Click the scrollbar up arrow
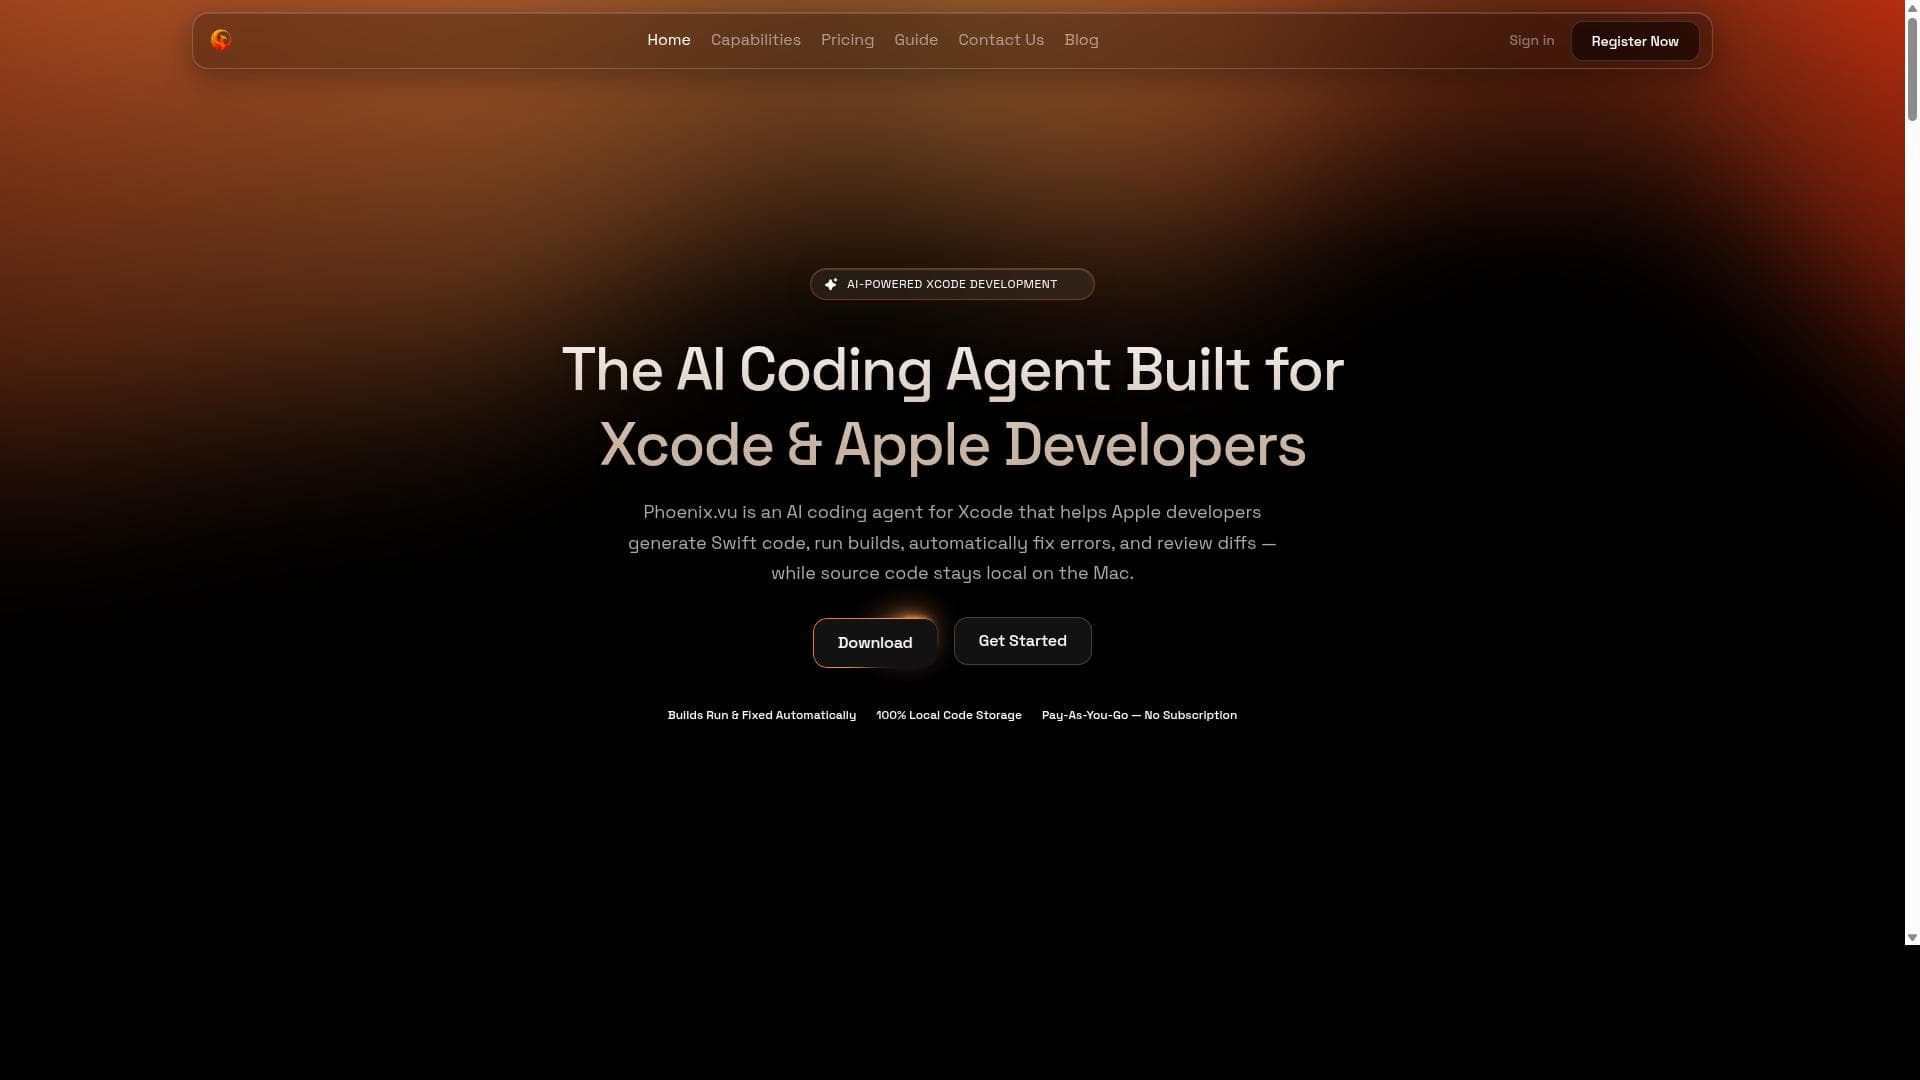Image resolution: width=1920 pixels, height=1080 pixels. 1912,7
